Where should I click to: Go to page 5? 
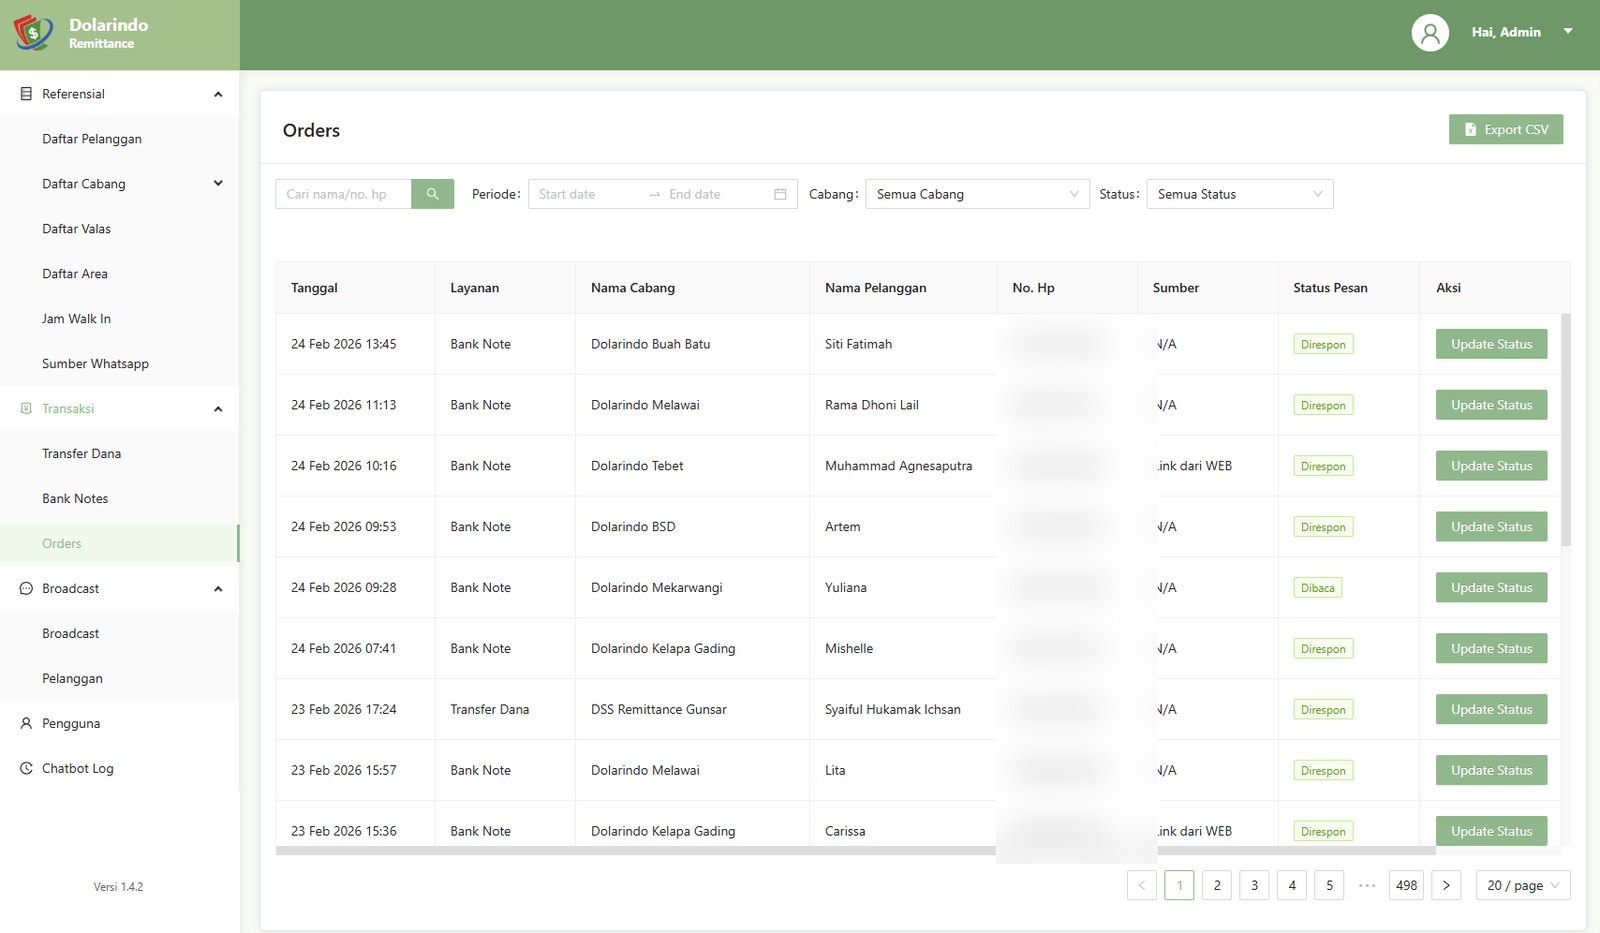[x=1329, y=885]
